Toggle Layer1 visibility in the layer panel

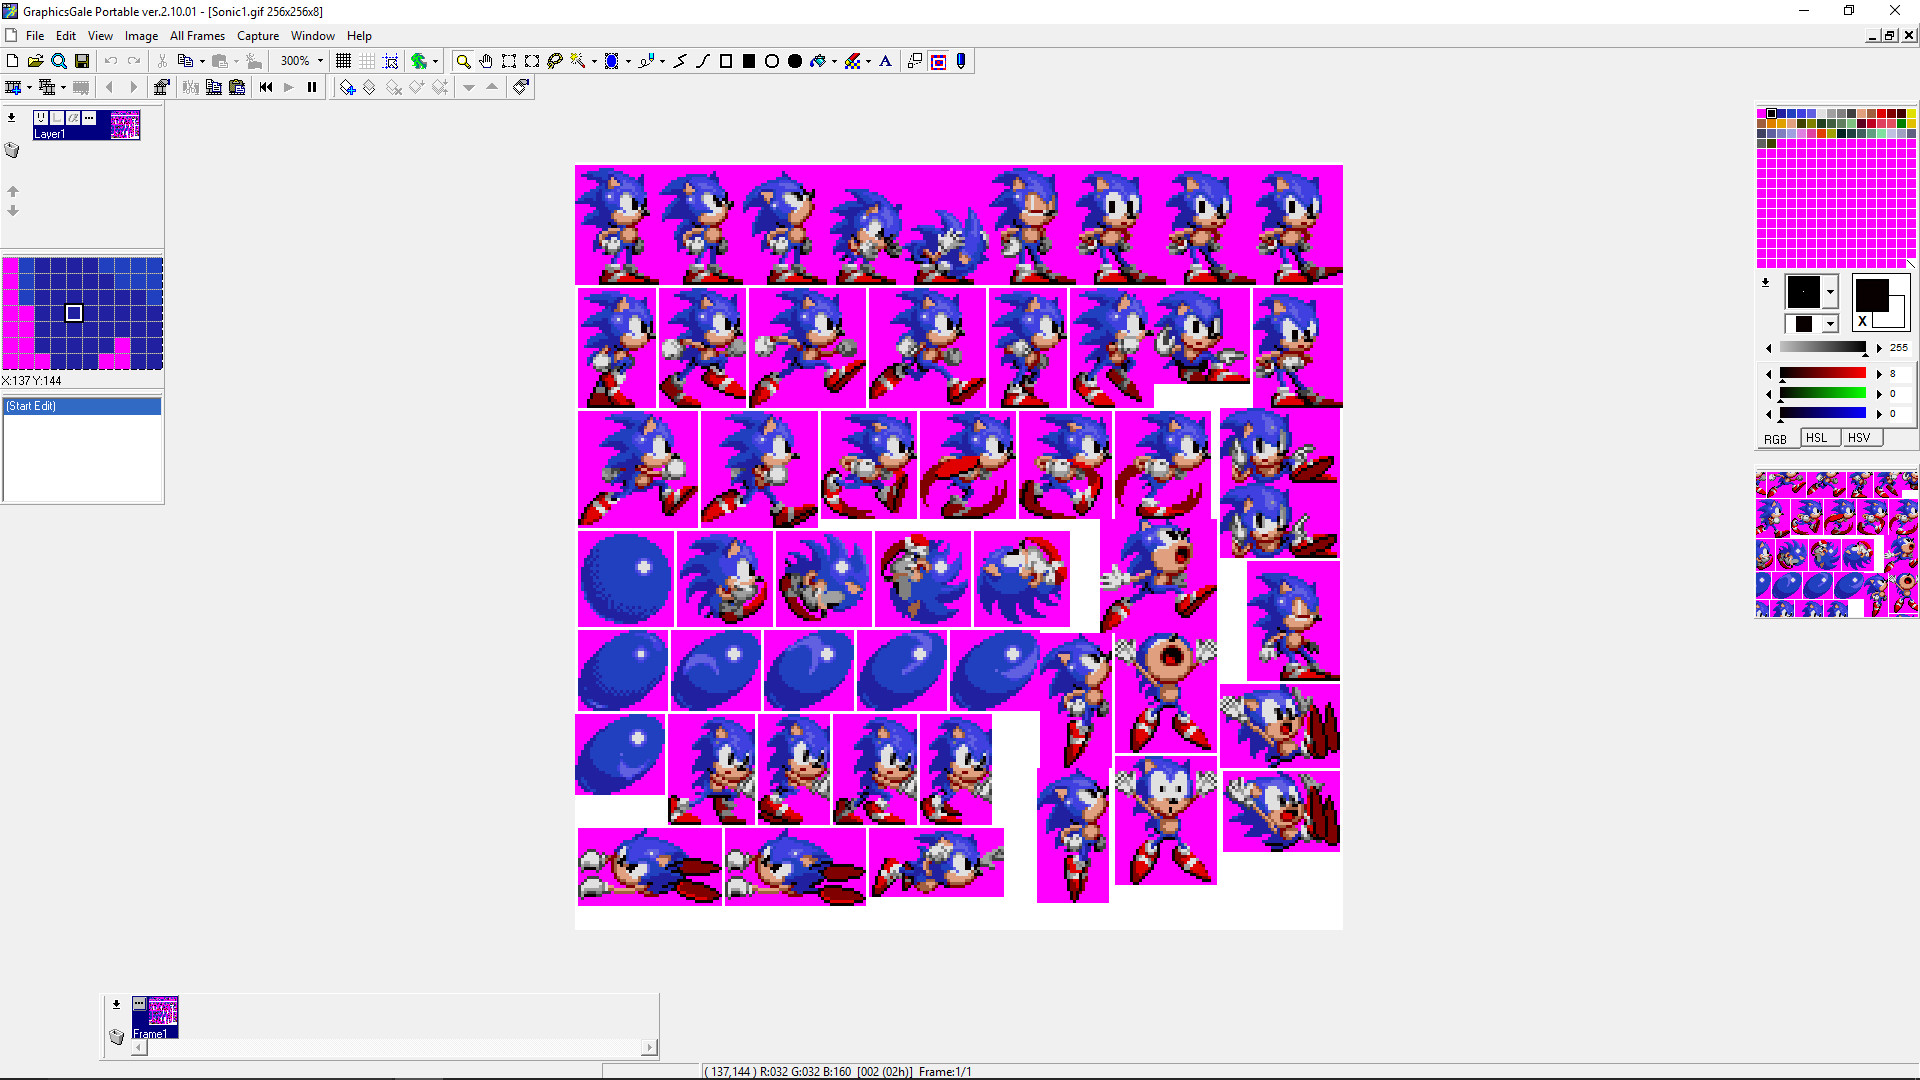click(x=41, y=118)
